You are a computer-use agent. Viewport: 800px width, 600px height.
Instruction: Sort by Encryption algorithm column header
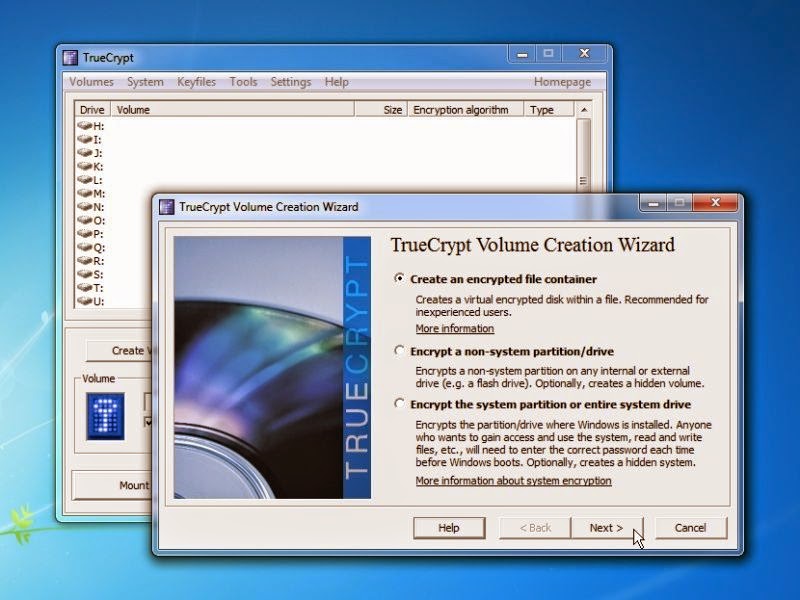click(x=465, y=110)
